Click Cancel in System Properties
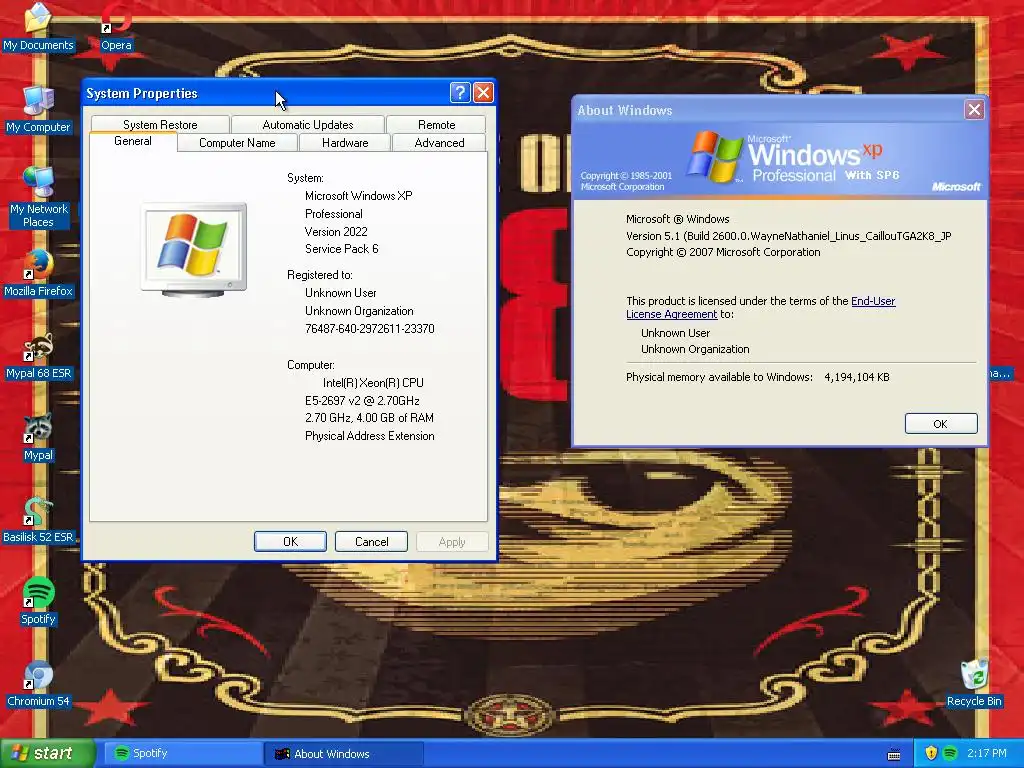 pos(371,541)
